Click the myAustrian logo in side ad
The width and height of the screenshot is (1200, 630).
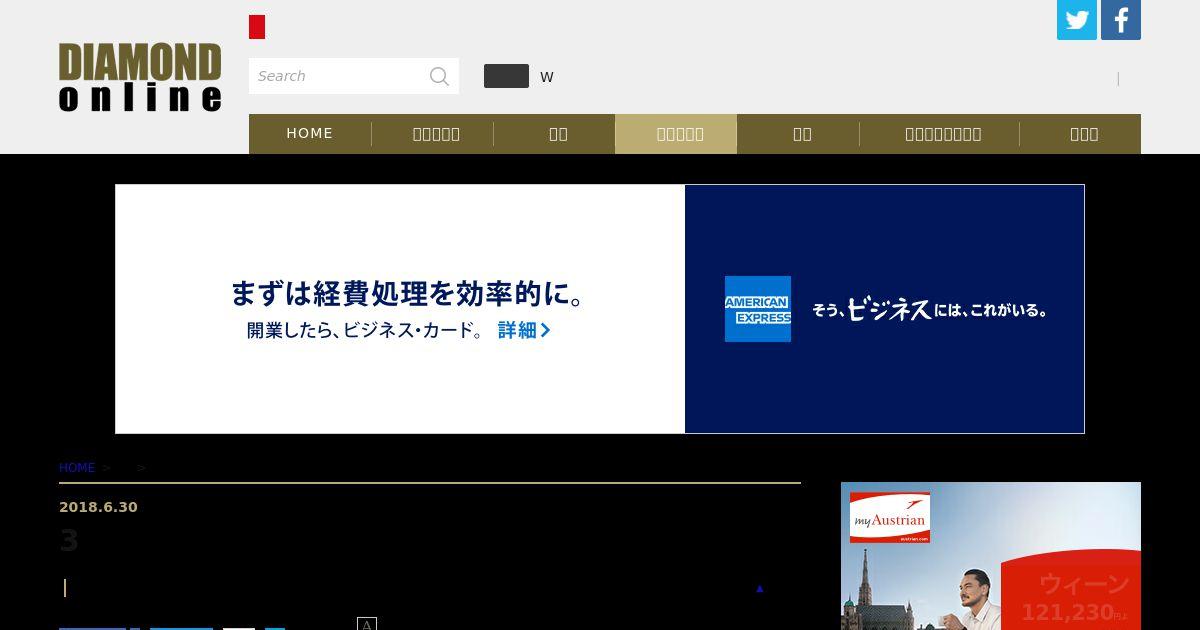[890, 517]
